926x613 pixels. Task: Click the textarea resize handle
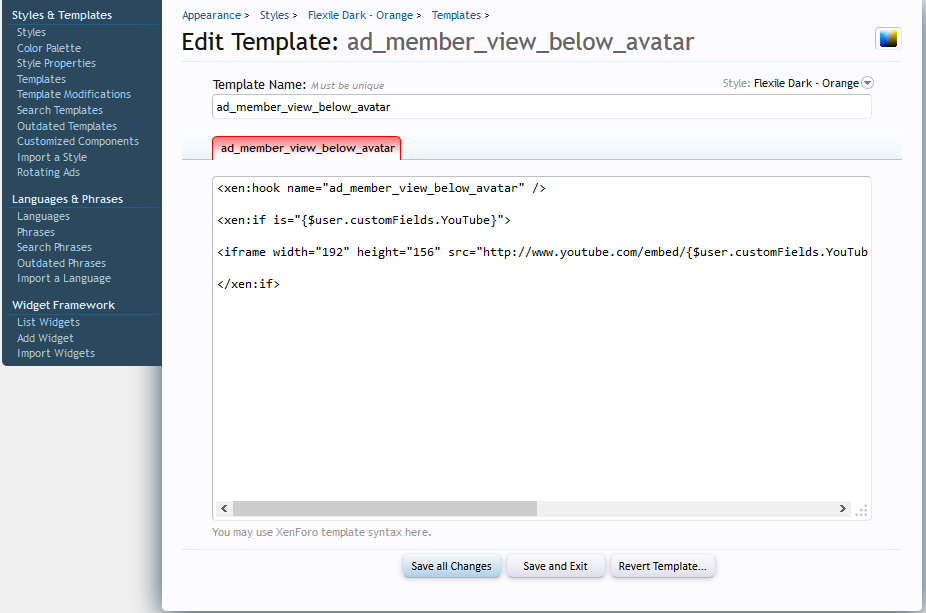point(861,510)
